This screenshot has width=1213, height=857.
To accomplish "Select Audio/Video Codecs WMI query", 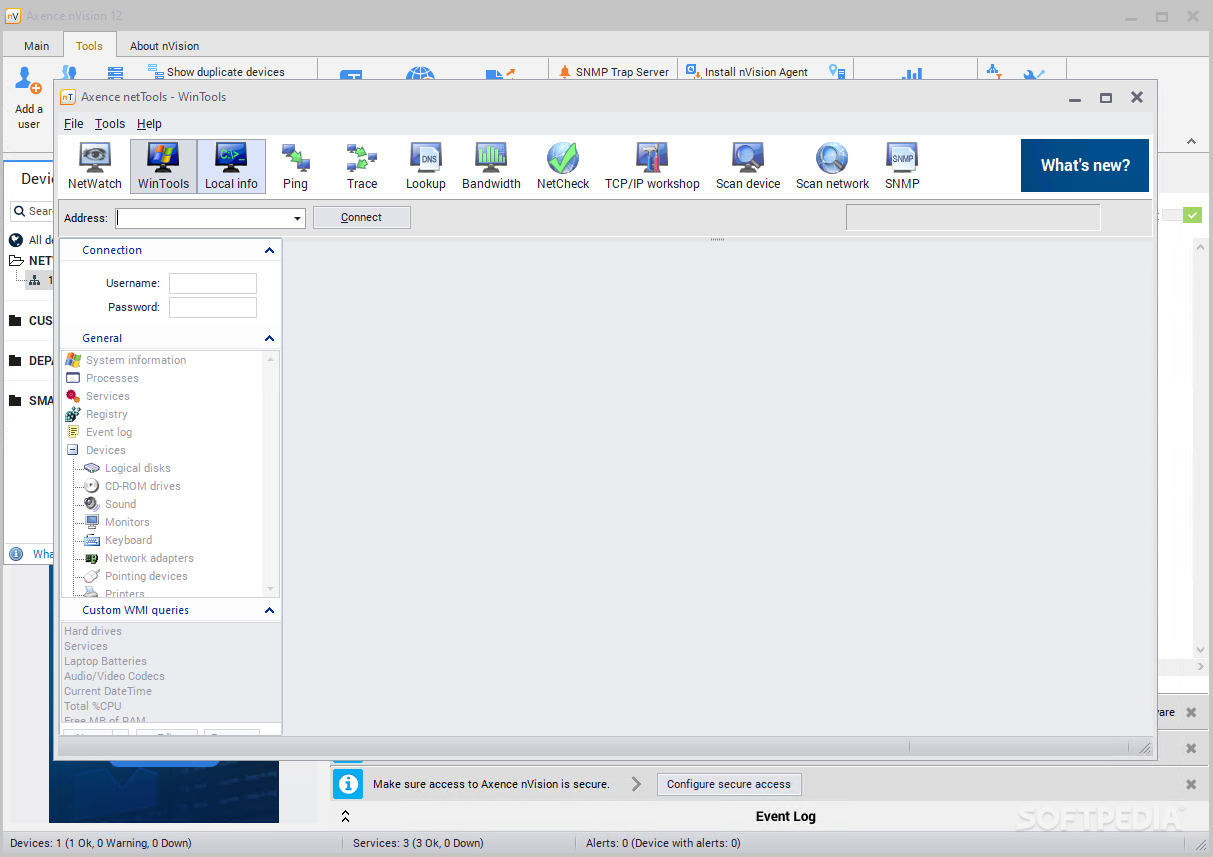I will (114, 676).
